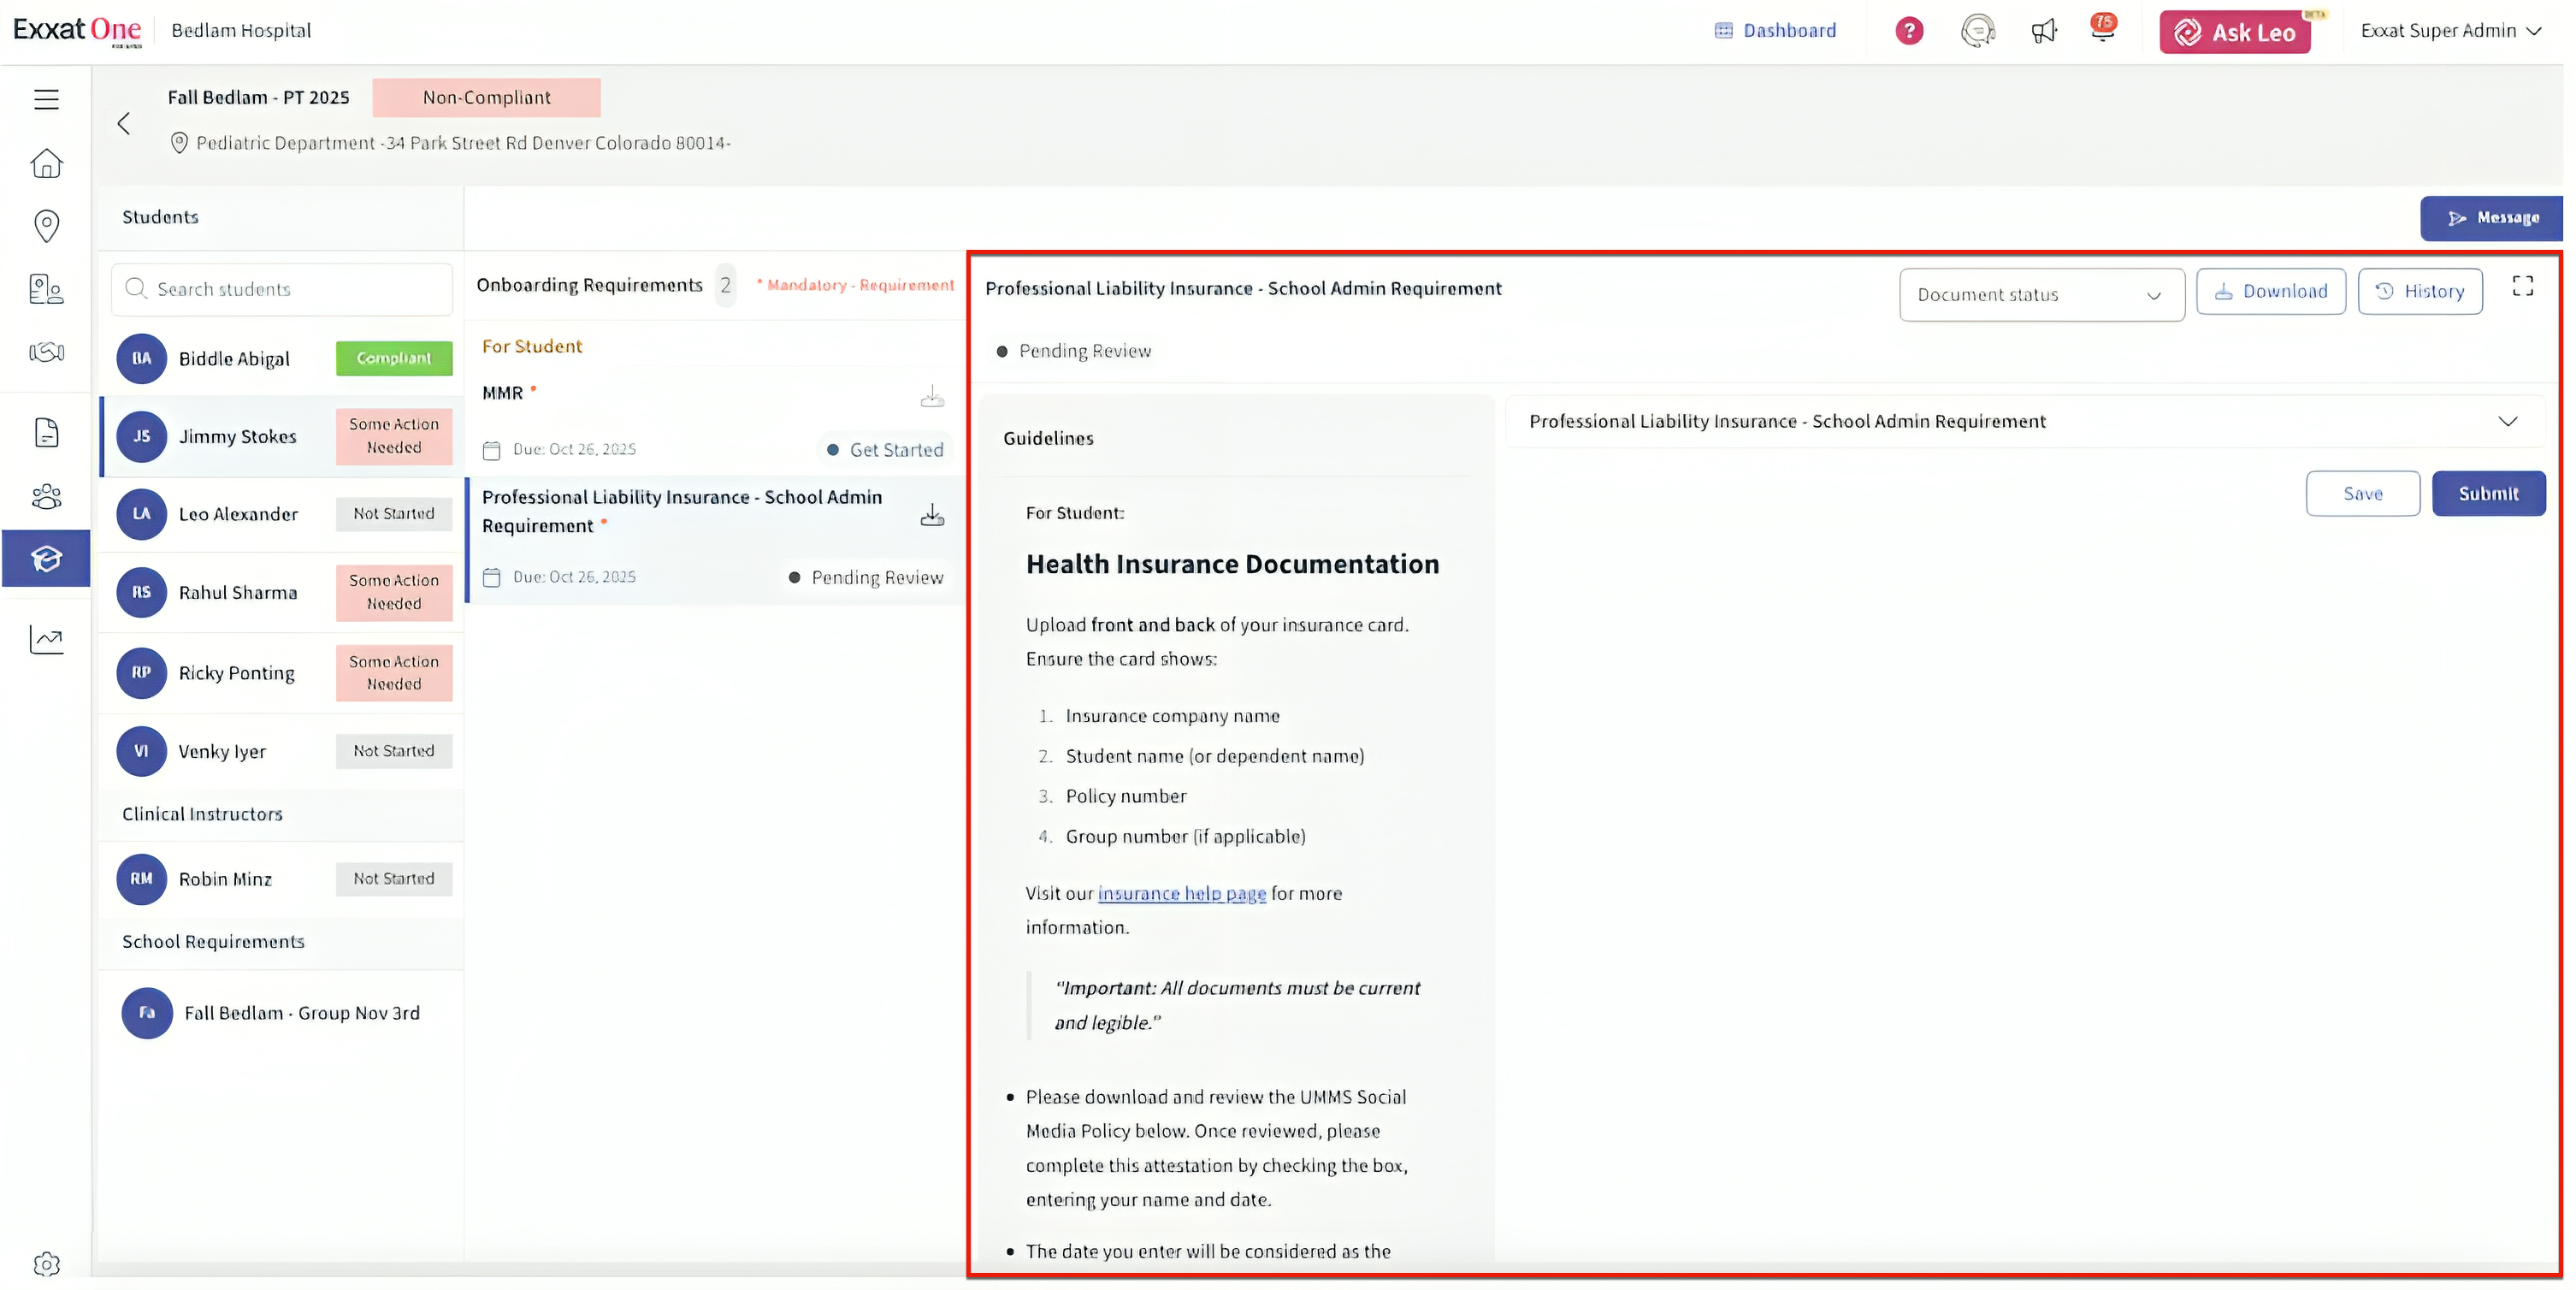Open the hamburger menu in sidebar
Image resolution: width=2576 pixels, height=1290 pixels.
(46, 99)
